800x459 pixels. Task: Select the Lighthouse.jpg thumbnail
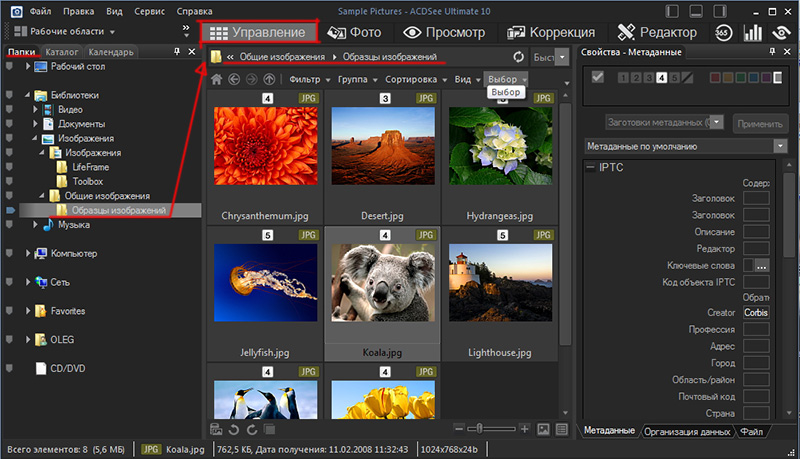(500, 283)
